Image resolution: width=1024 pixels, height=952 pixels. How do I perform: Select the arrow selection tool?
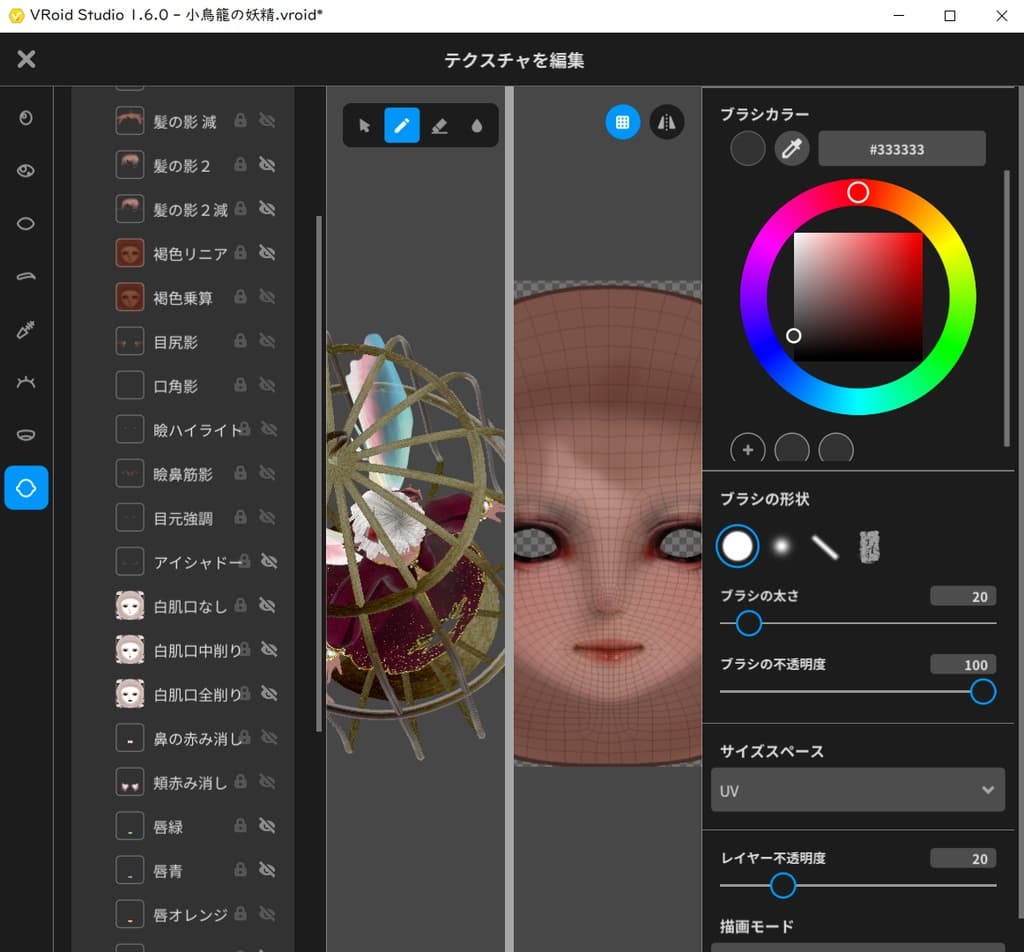tap(364, 126)
